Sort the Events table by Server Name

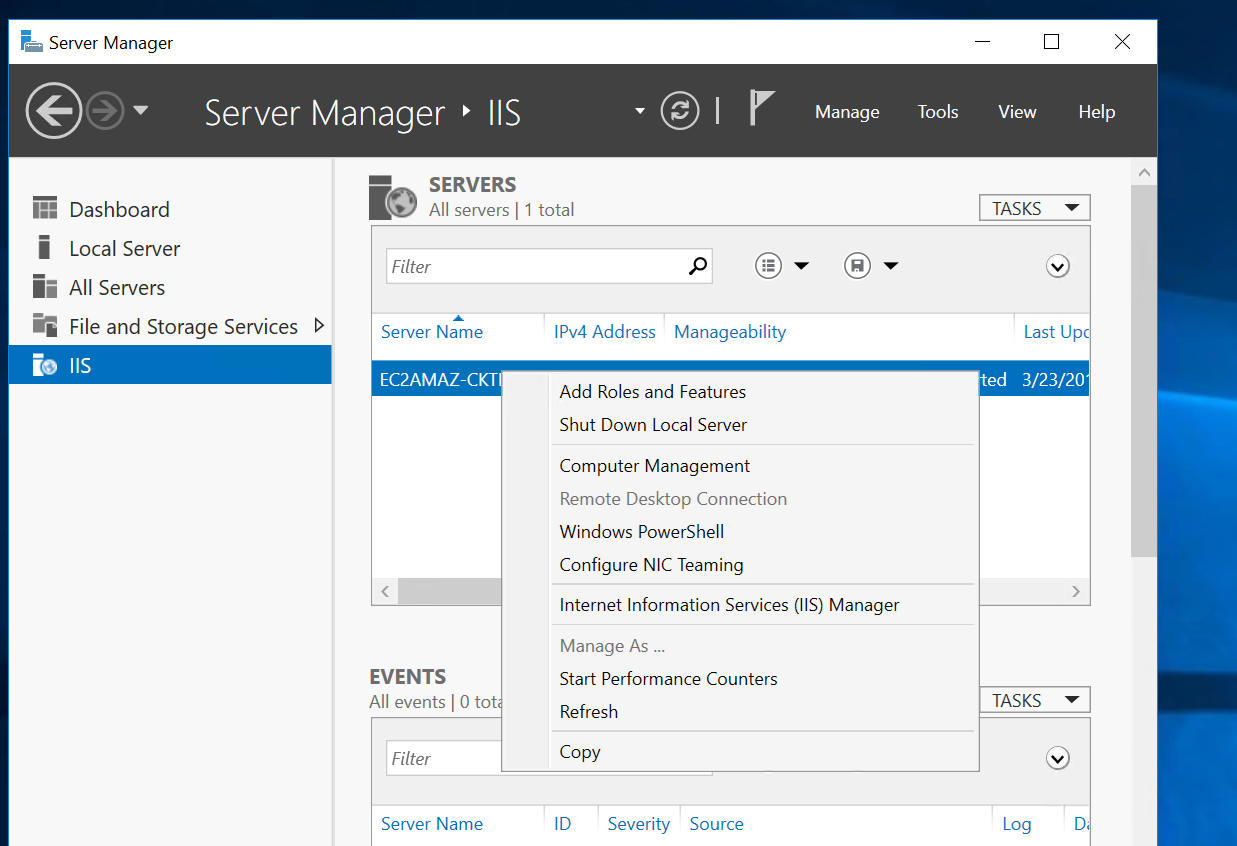[x=432, y=824]
